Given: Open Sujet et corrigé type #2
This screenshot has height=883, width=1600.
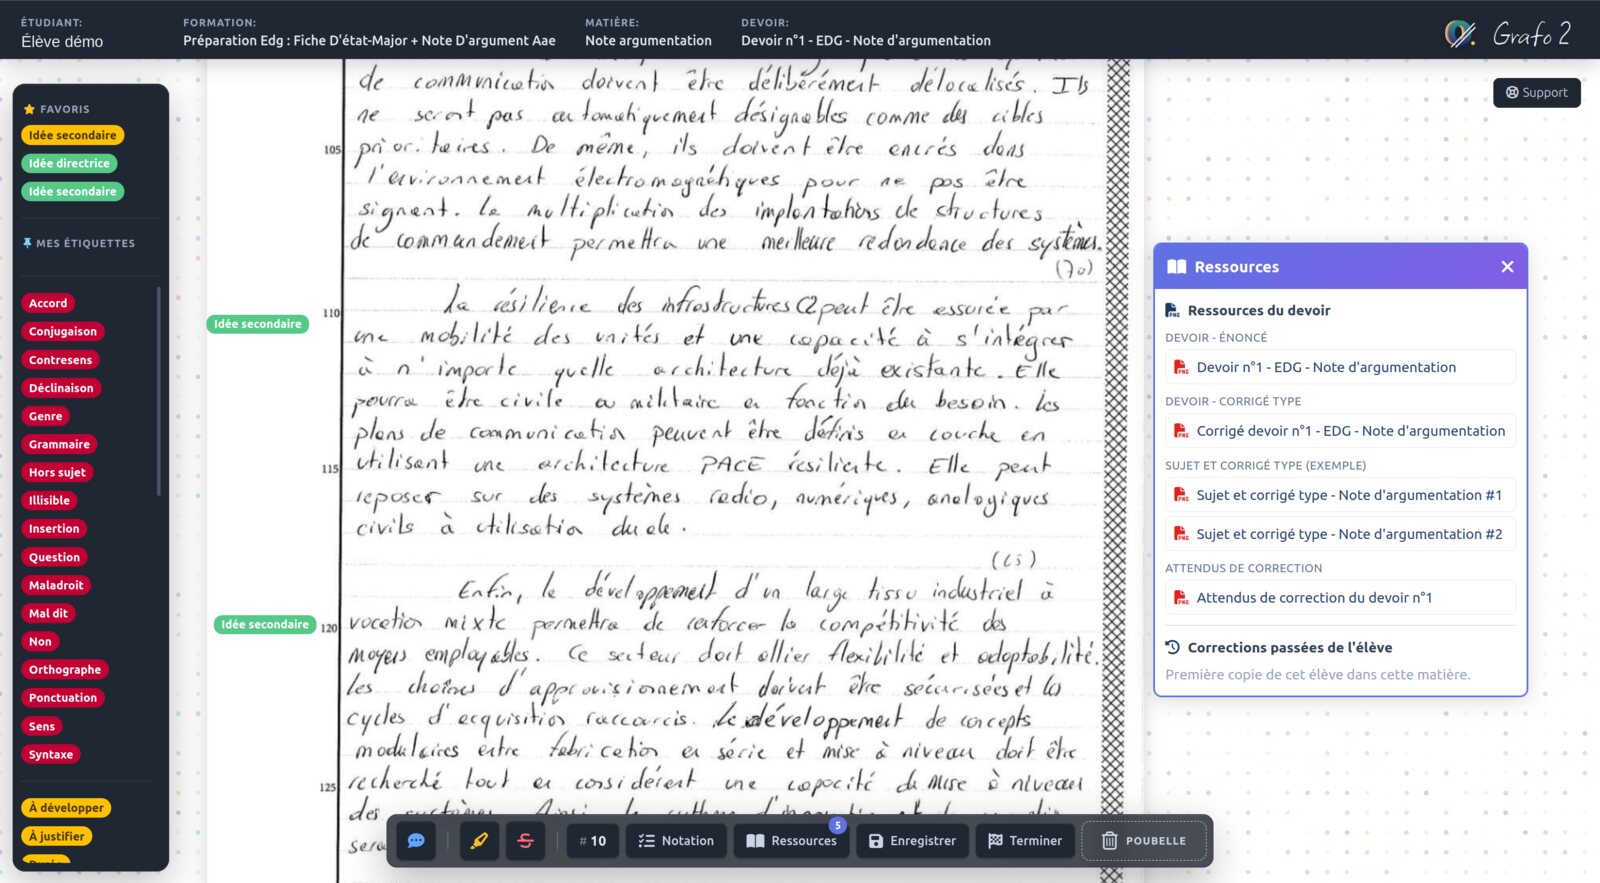Looking at the screenshot, I should tap(1340, 534).
